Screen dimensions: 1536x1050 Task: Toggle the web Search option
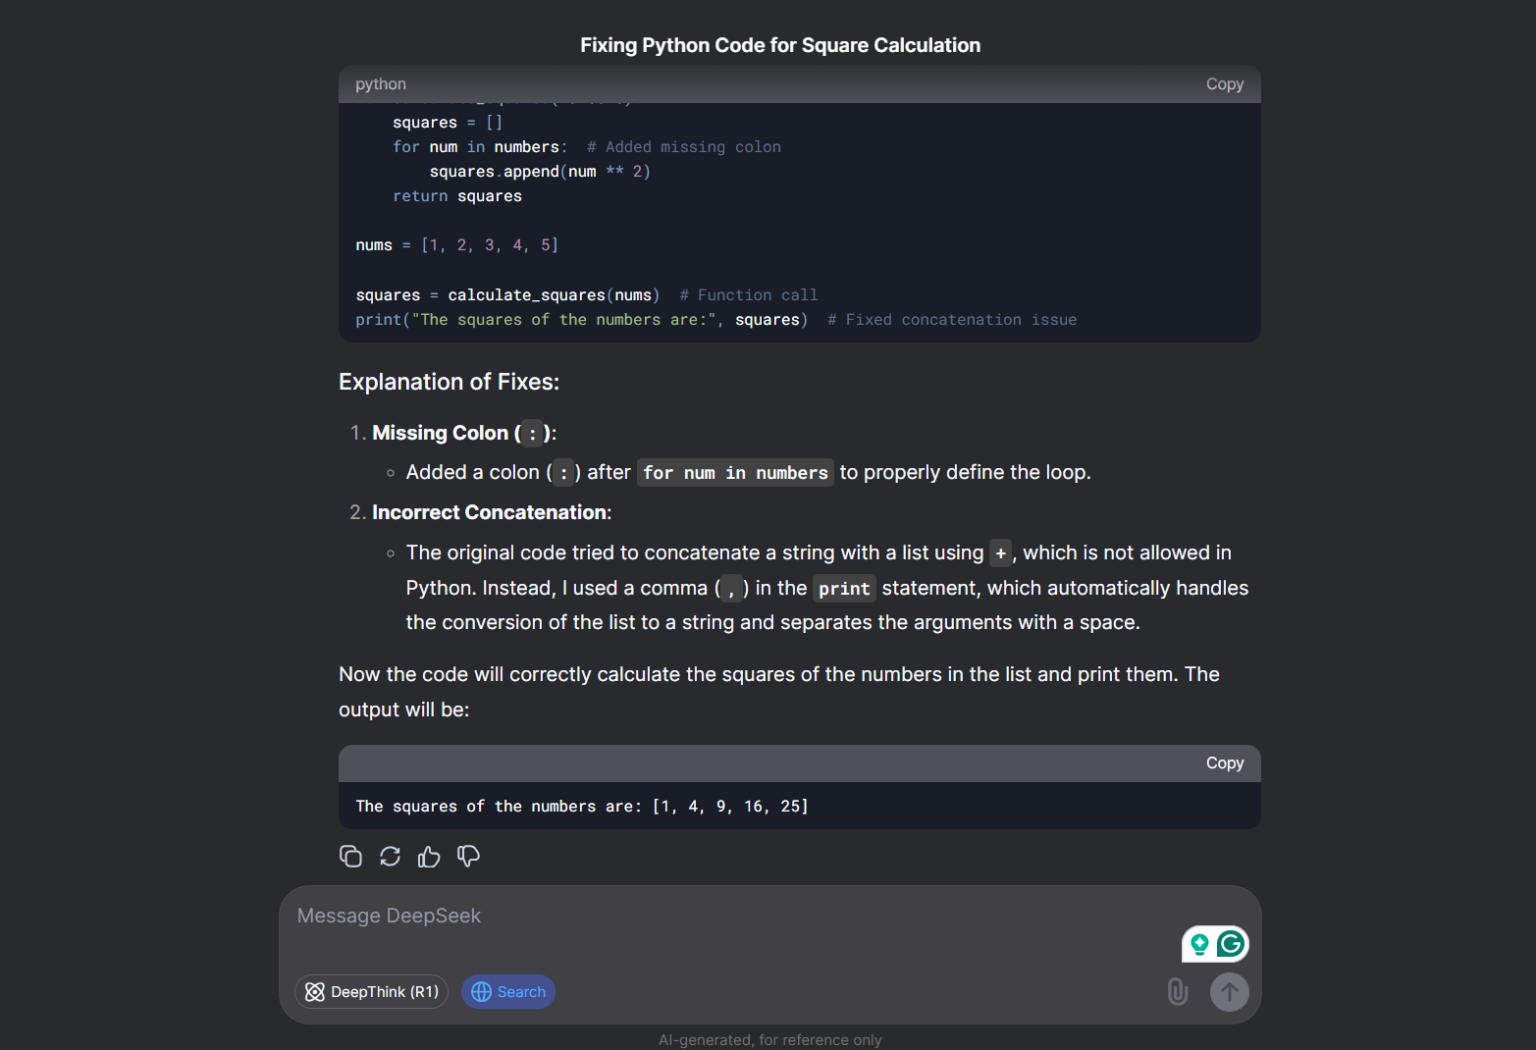click(508, 992)
